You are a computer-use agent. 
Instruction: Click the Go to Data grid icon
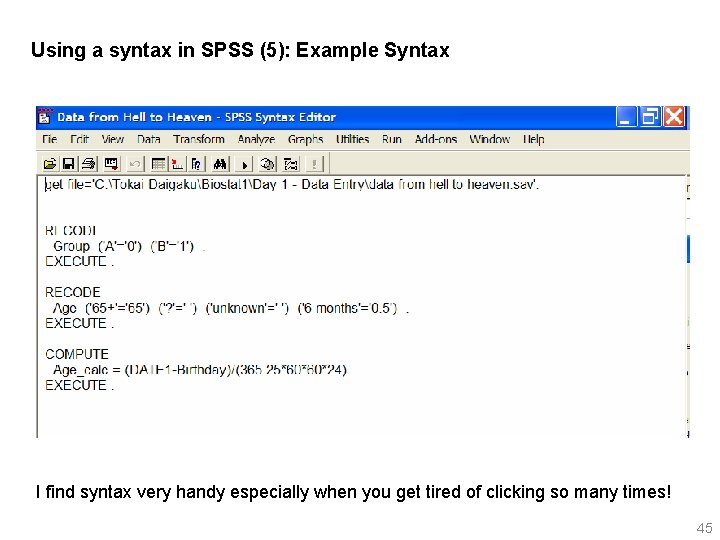158,163
